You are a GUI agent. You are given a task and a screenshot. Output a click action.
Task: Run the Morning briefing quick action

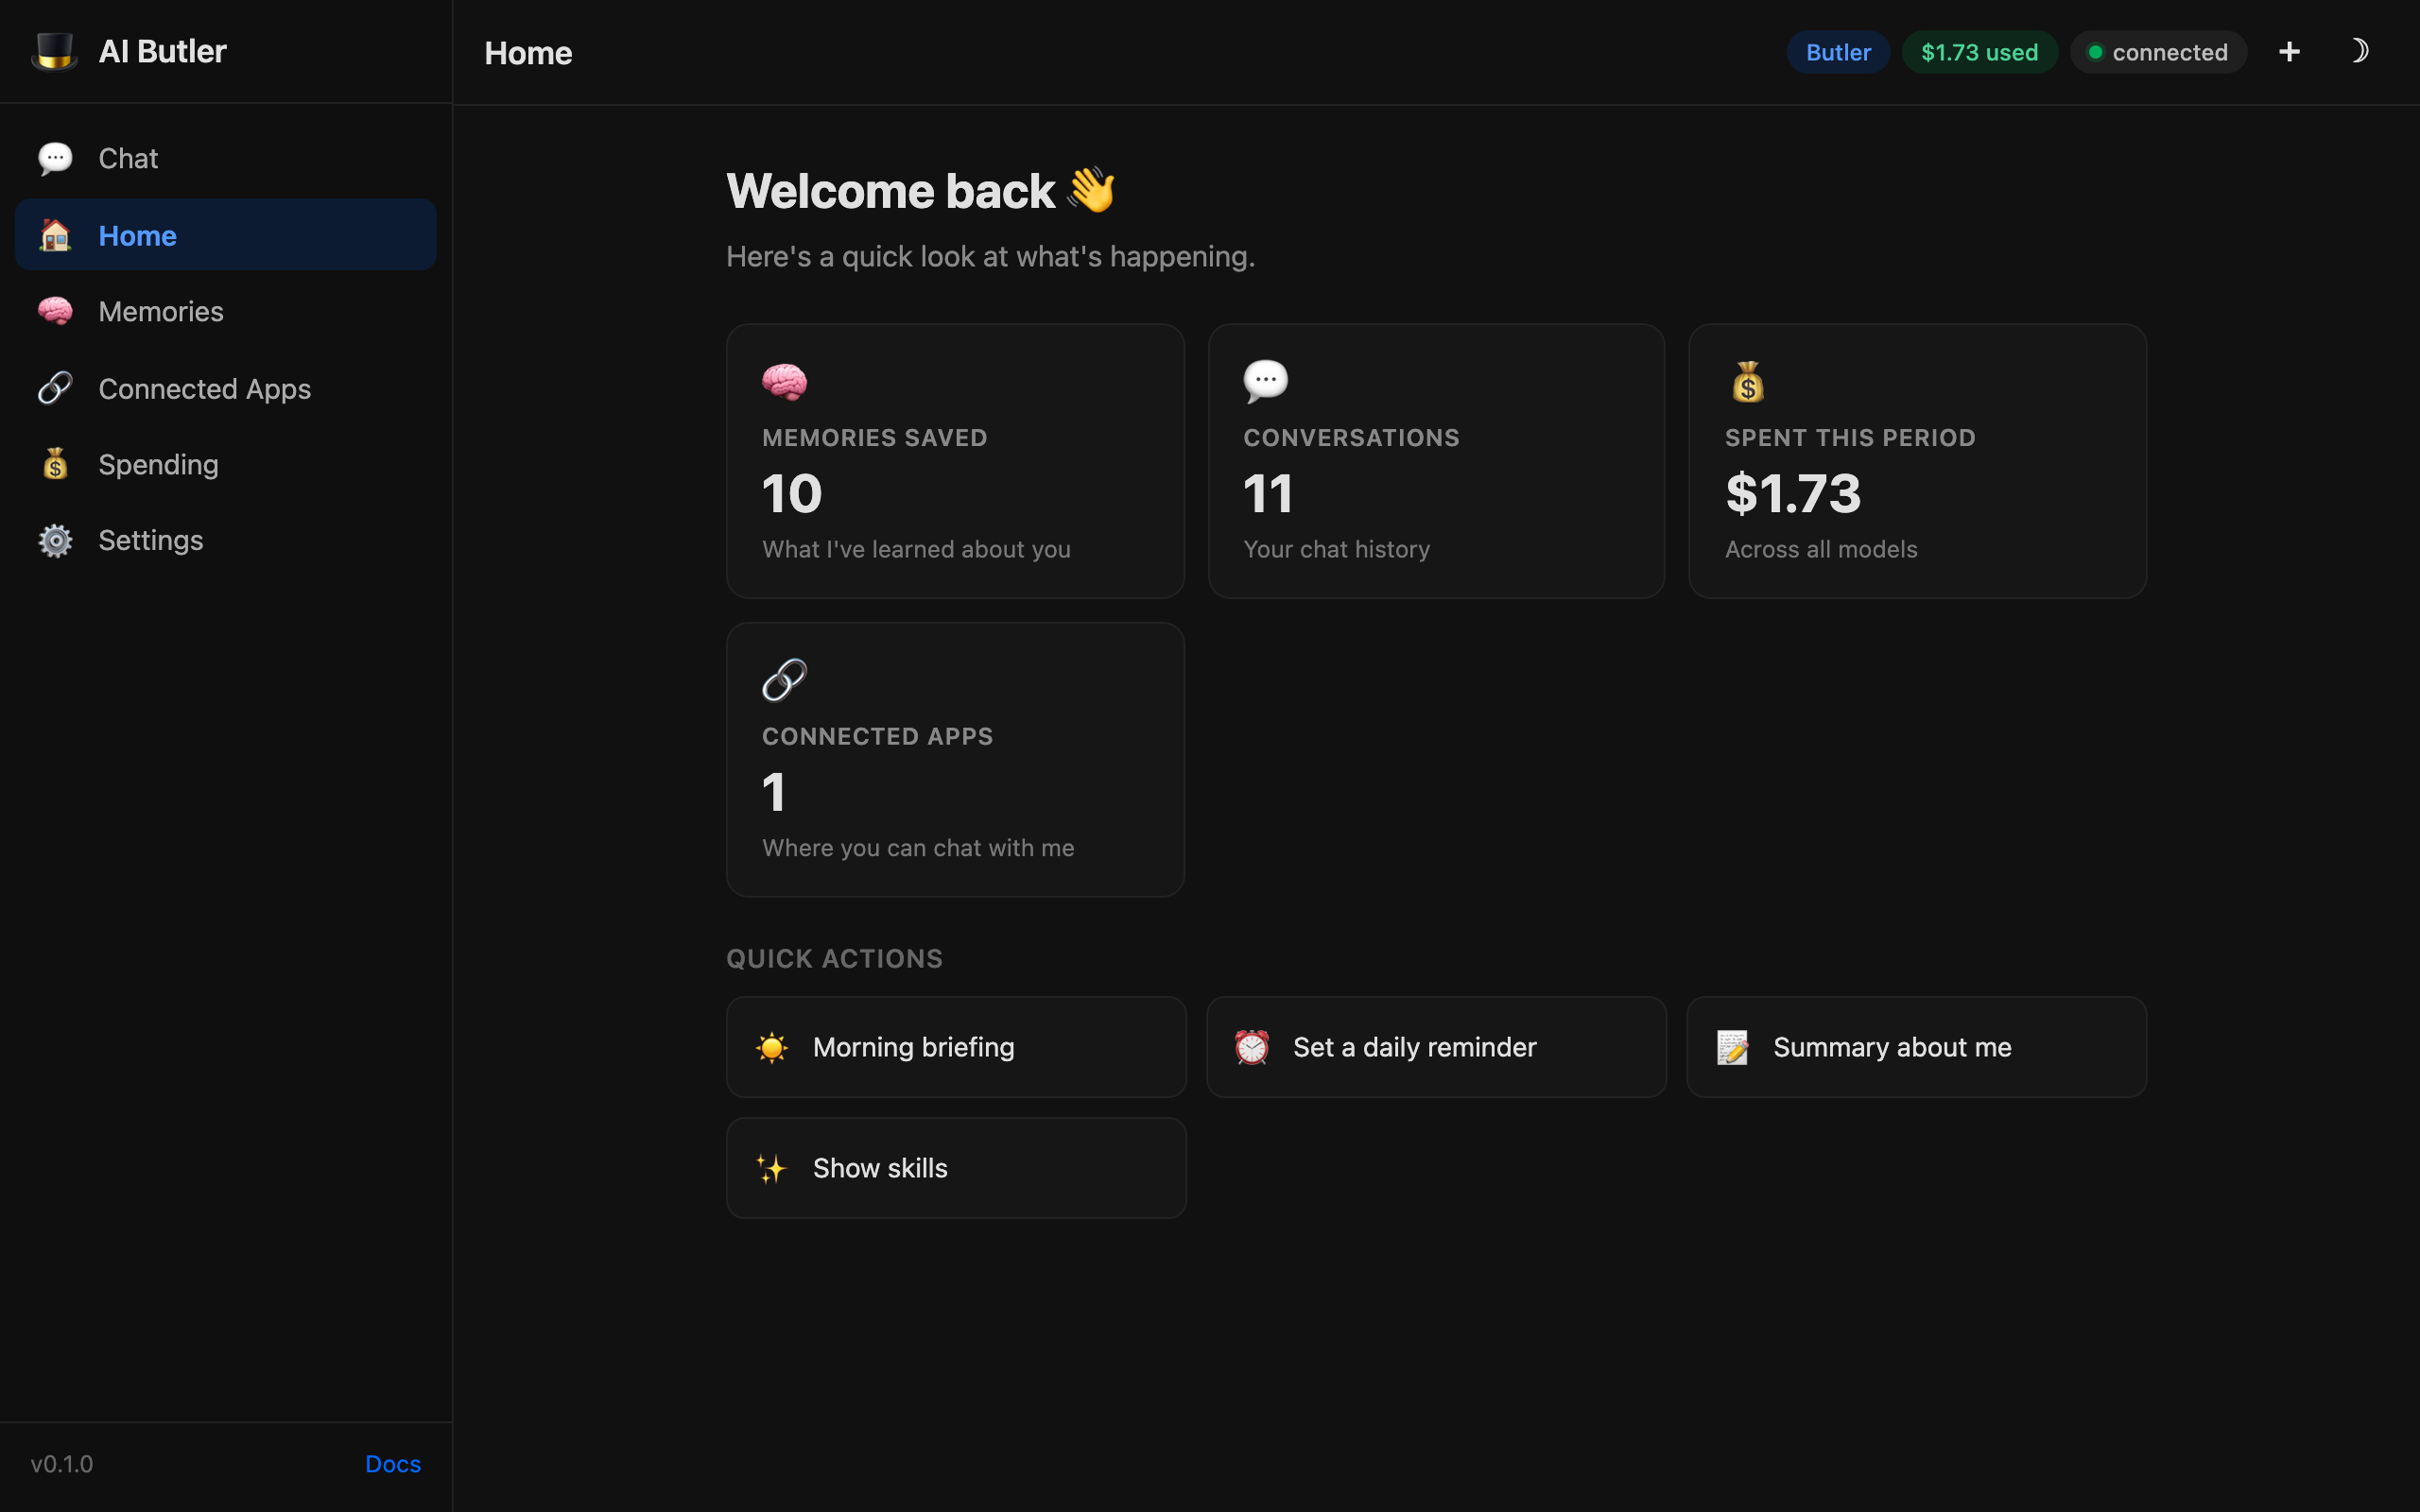tap(954, 1046)
